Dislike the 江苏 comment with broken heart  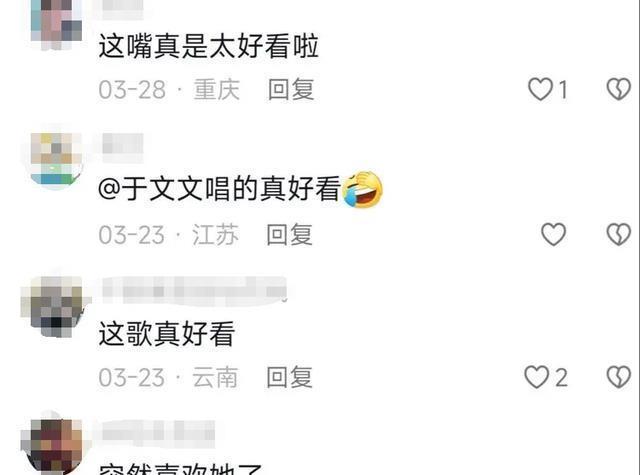tap(619, 234)
